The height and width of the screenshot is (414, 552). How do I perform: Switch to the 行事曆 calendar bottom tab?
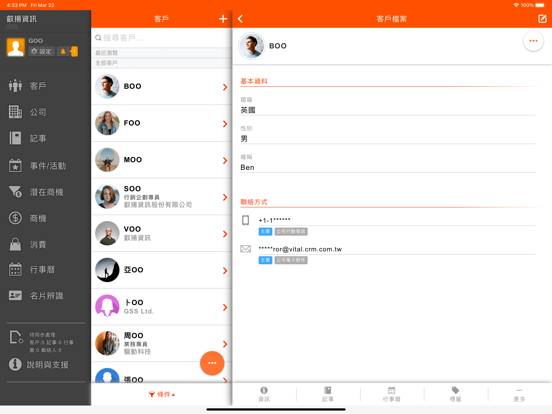[391, 394]
